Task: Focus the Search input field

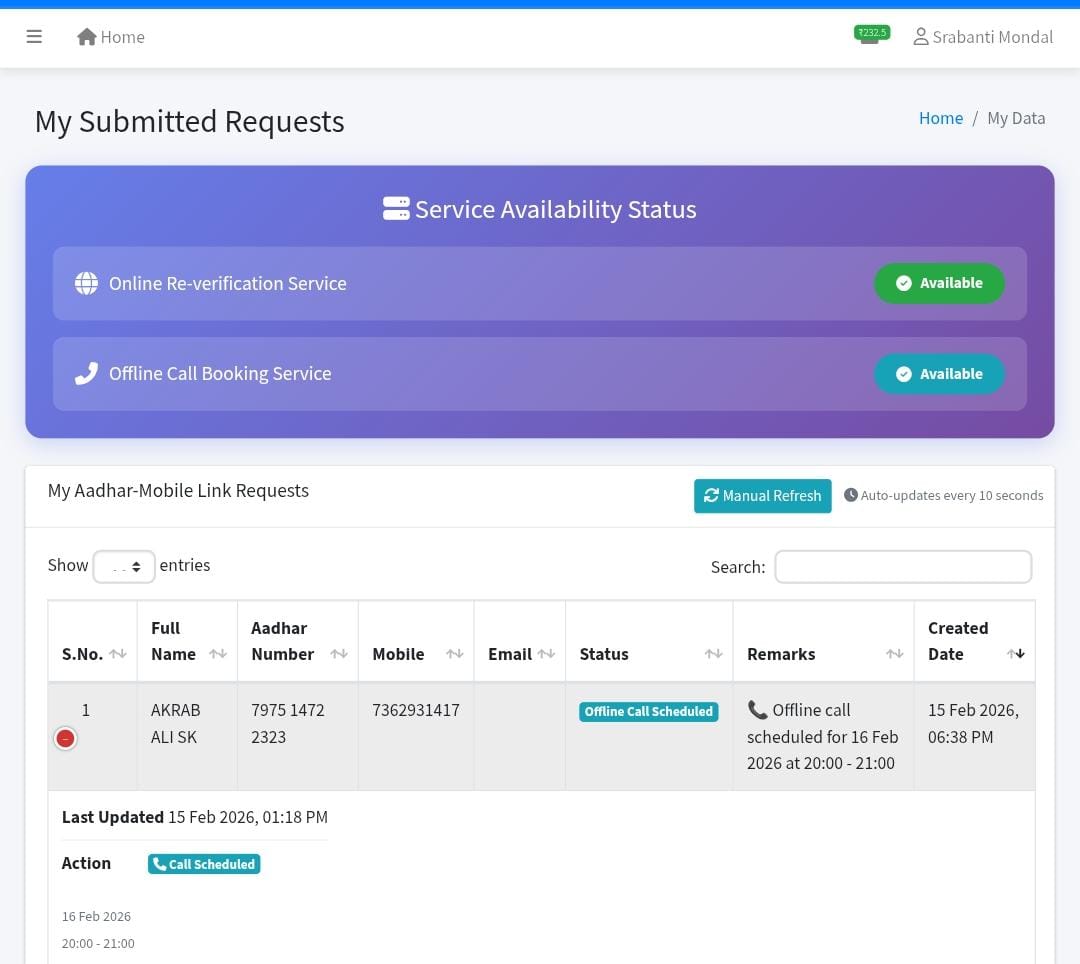Action: tap(902, 567)
